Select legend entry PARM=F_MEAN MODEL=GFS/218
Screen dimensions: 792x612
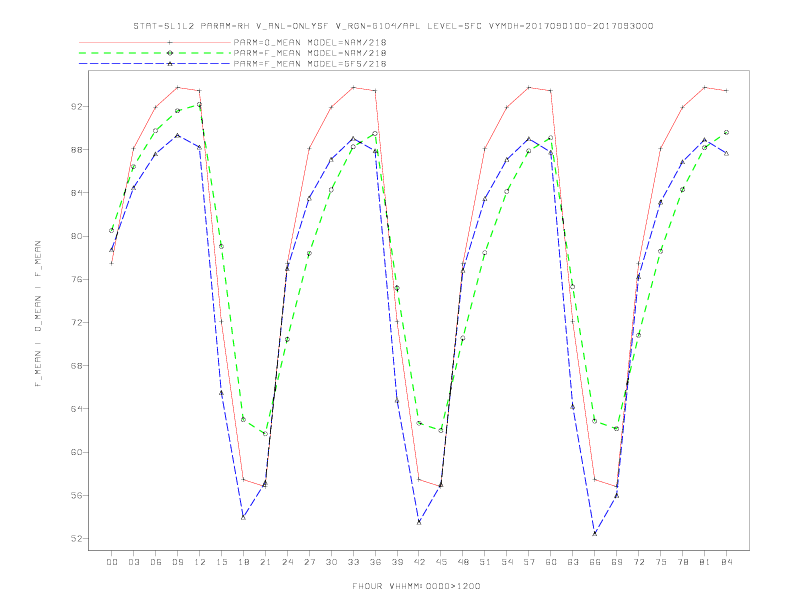coord(310,64)
